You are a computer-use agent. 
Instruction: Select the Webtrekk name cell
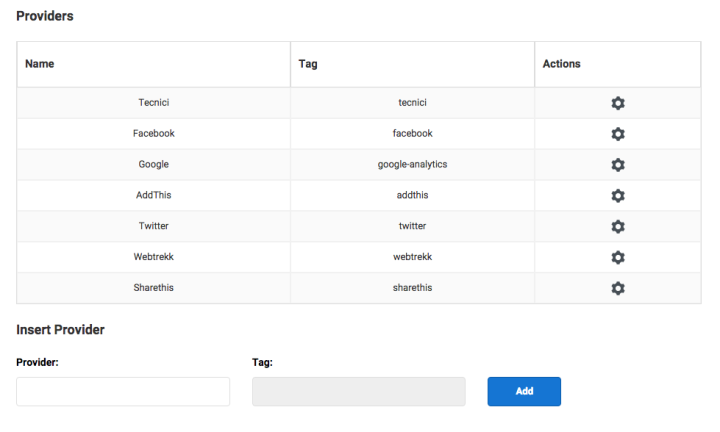tap(154, 258)
